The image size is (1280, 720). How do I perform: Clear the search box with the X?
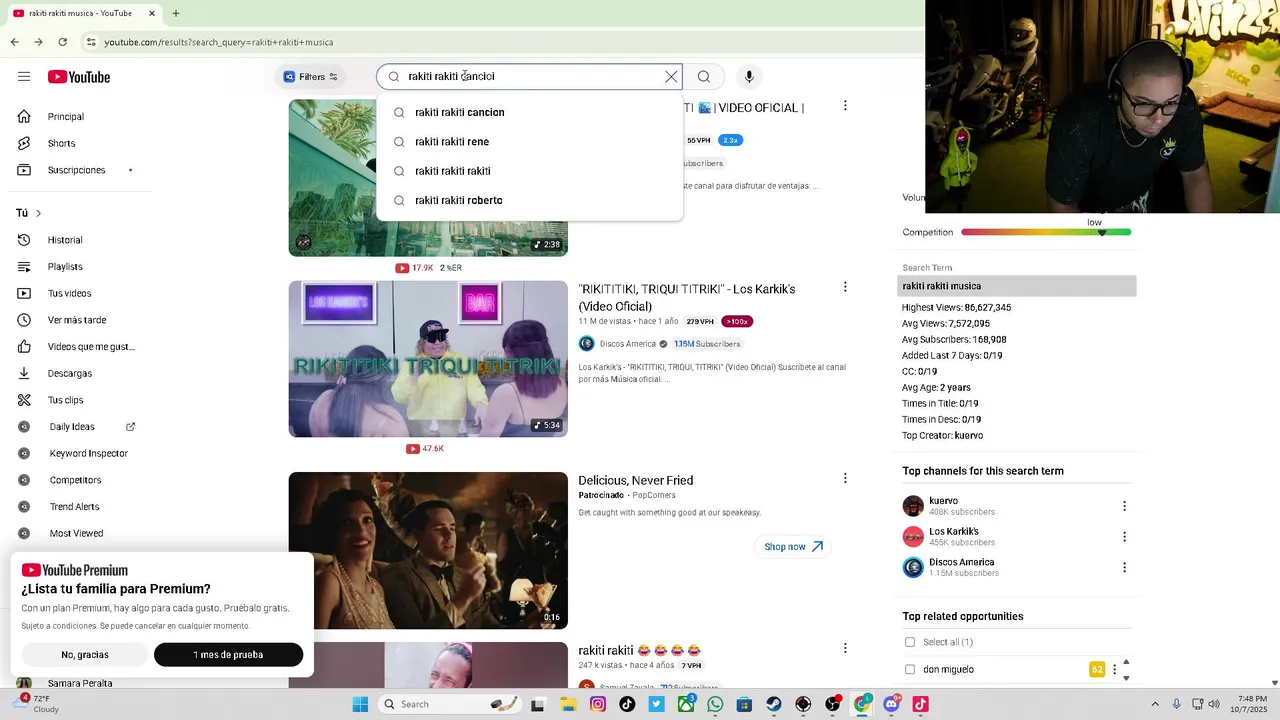tap(671, 77)
